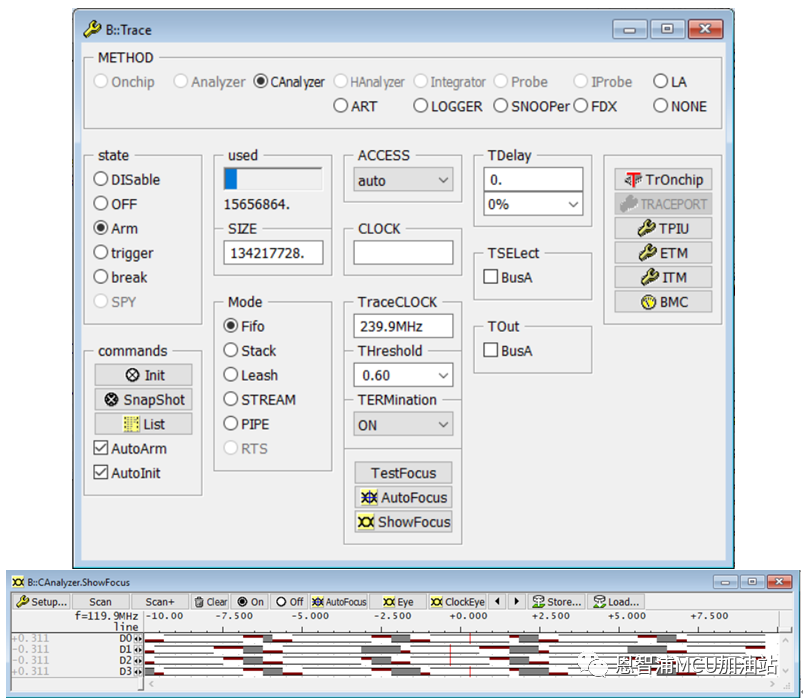This screenshot has width=803, height=700.
Task: Select the FDX trace method
Action: coord(595,106)
